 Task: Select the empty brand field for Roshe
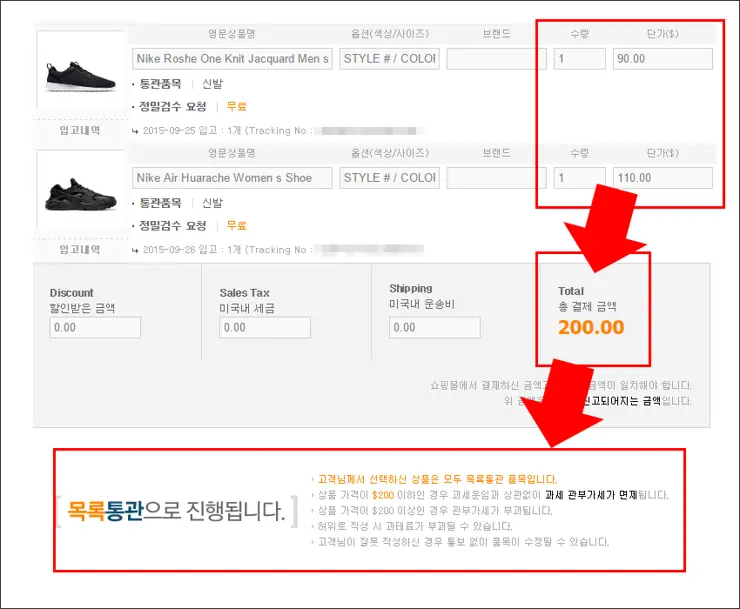click(496, 59)
